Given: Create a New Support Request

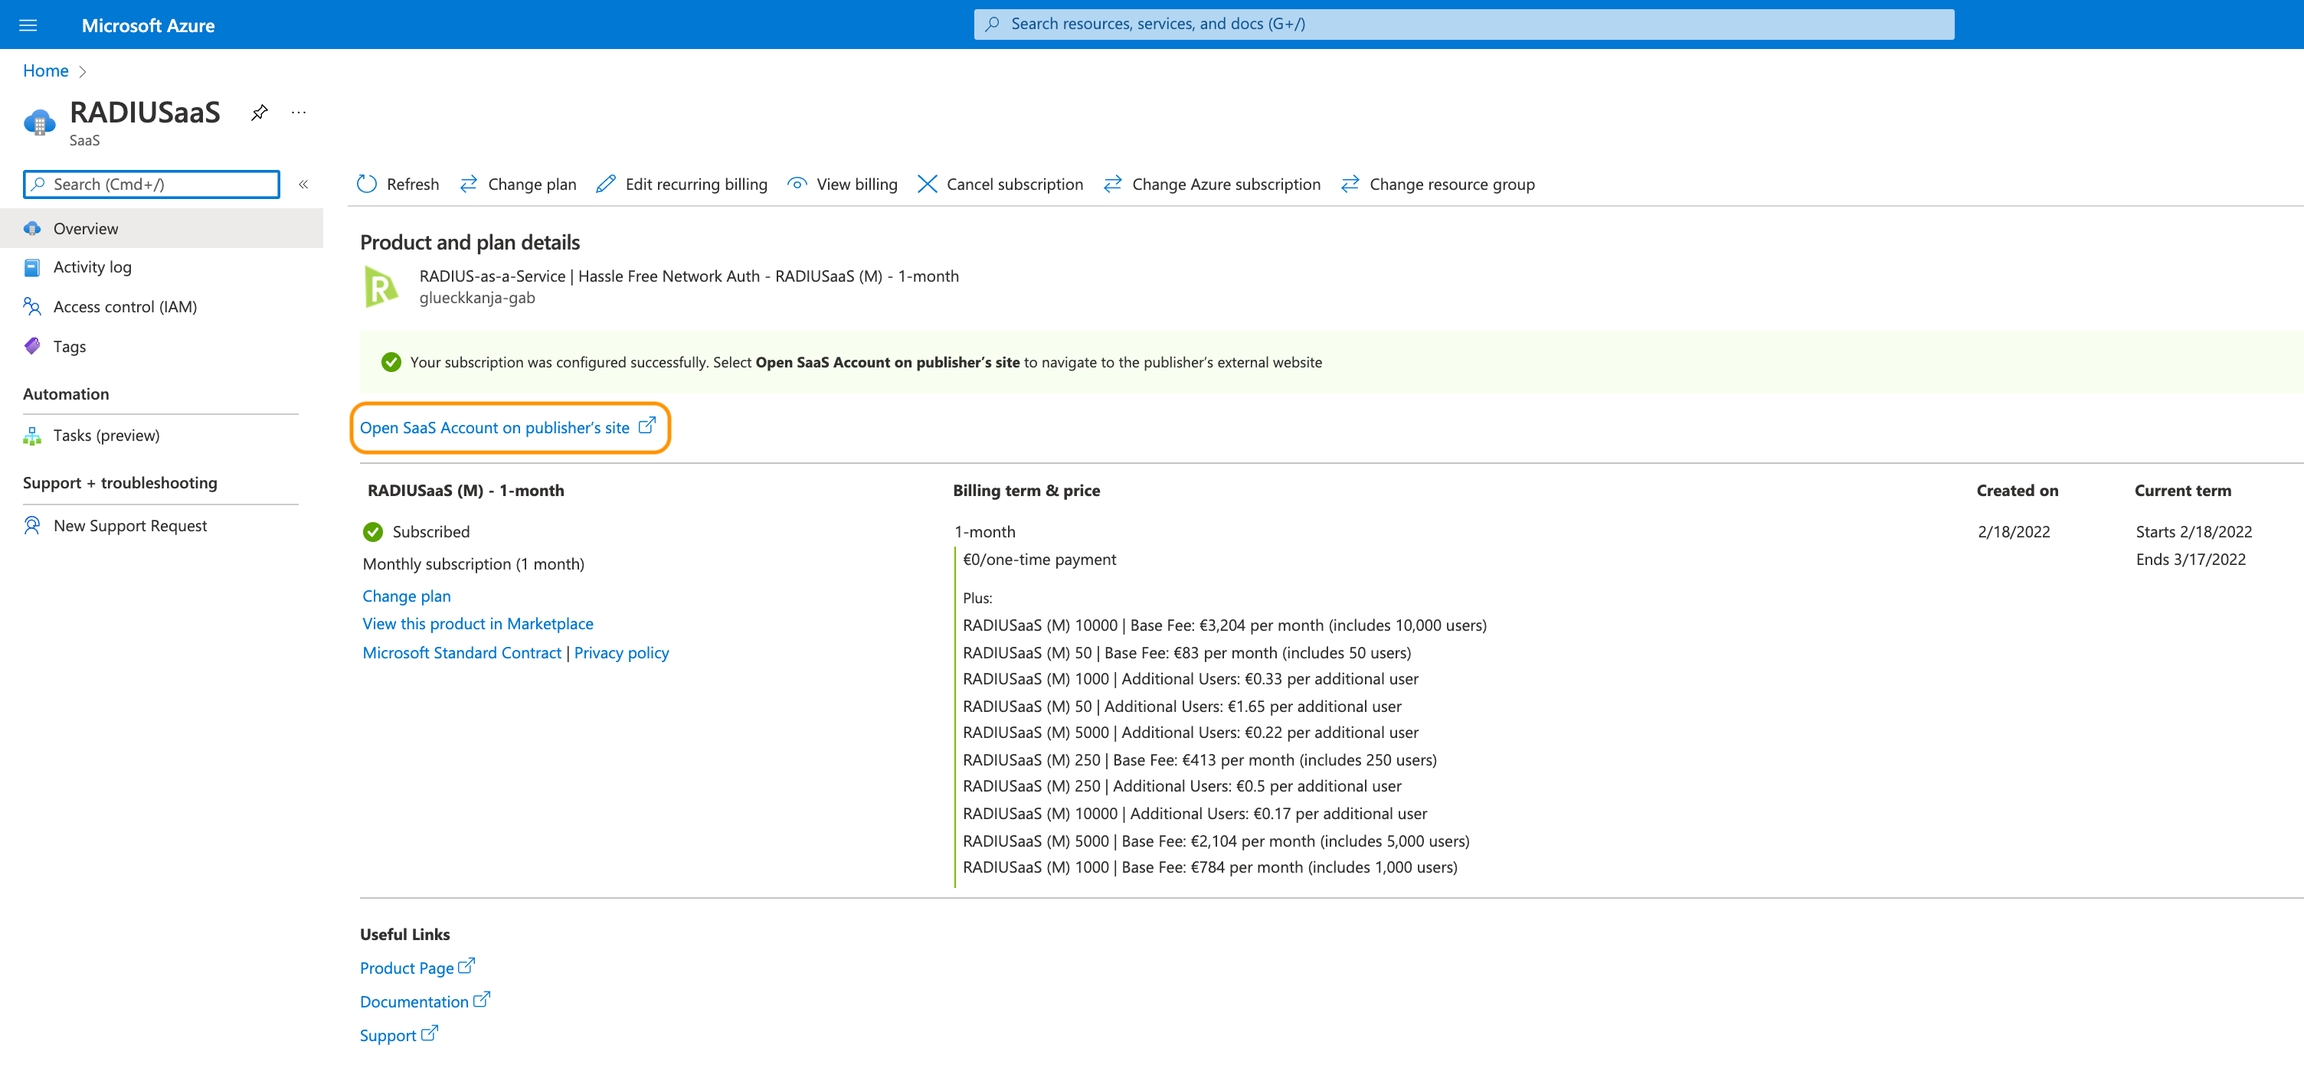Looking at the screenshot, I should (130, 526).
